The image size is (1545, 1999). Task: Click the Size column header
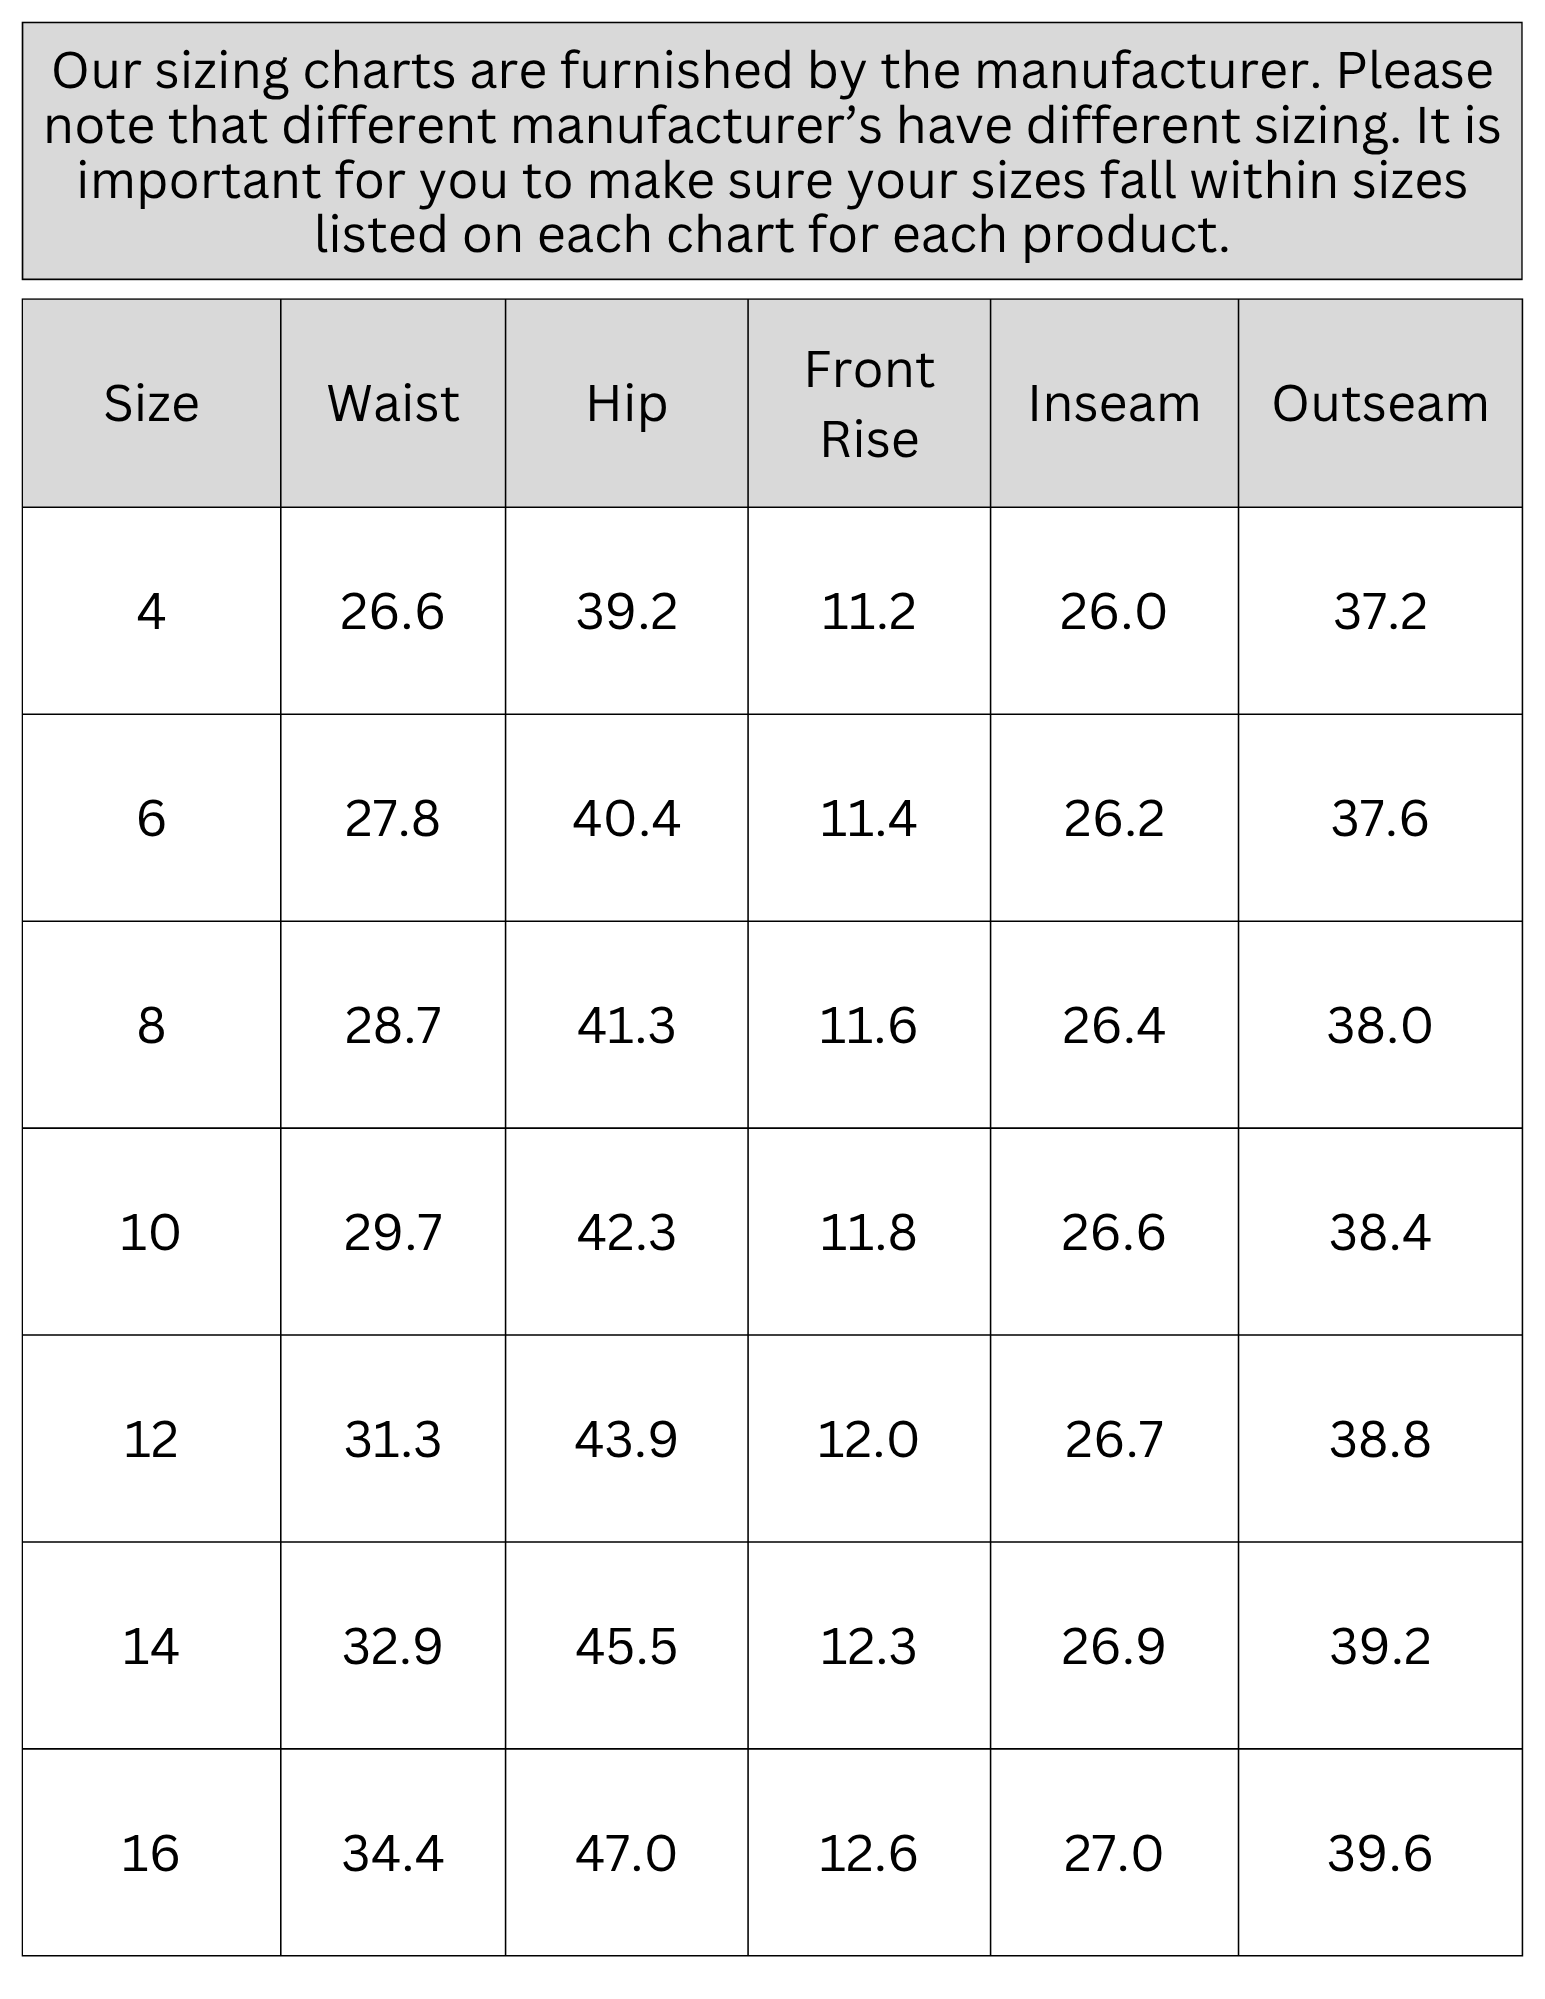151,403
